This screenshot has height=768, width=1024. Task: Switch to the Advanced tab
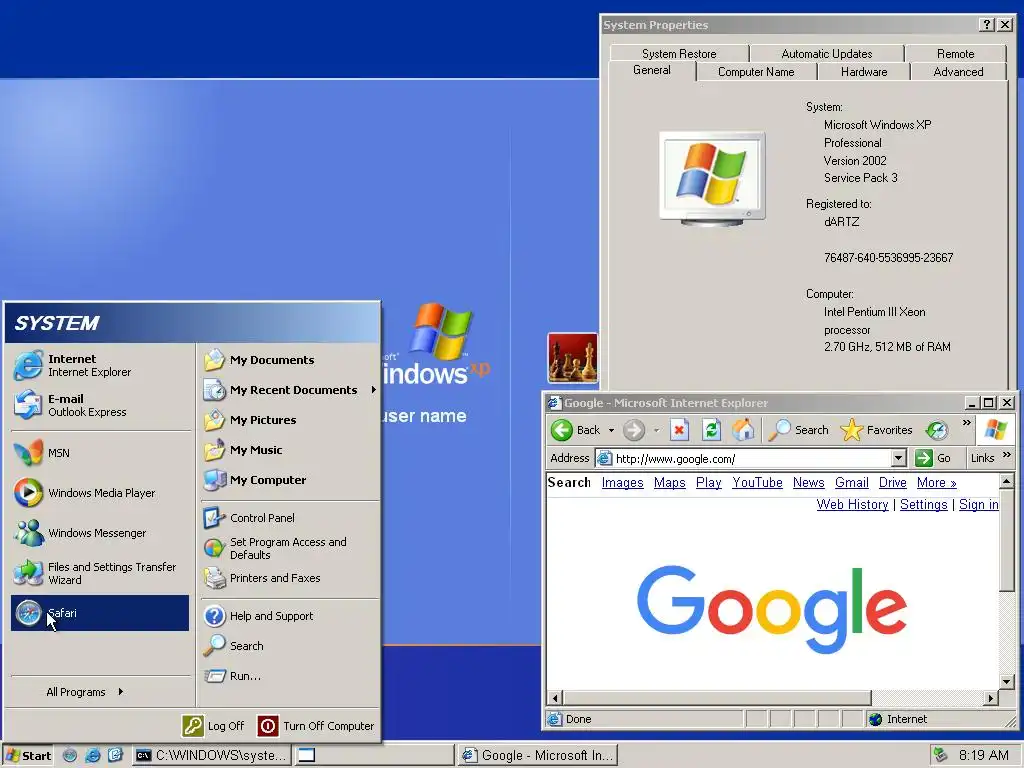[x=958, y=72]
